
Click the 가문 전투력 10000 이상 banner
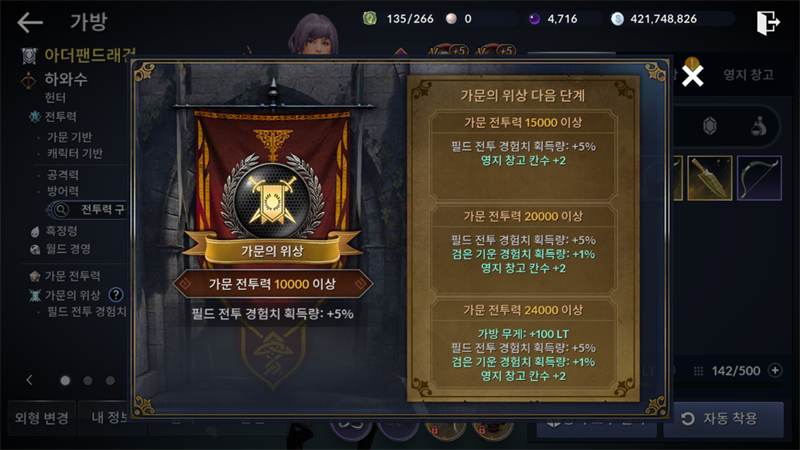(x=272, y=284)
